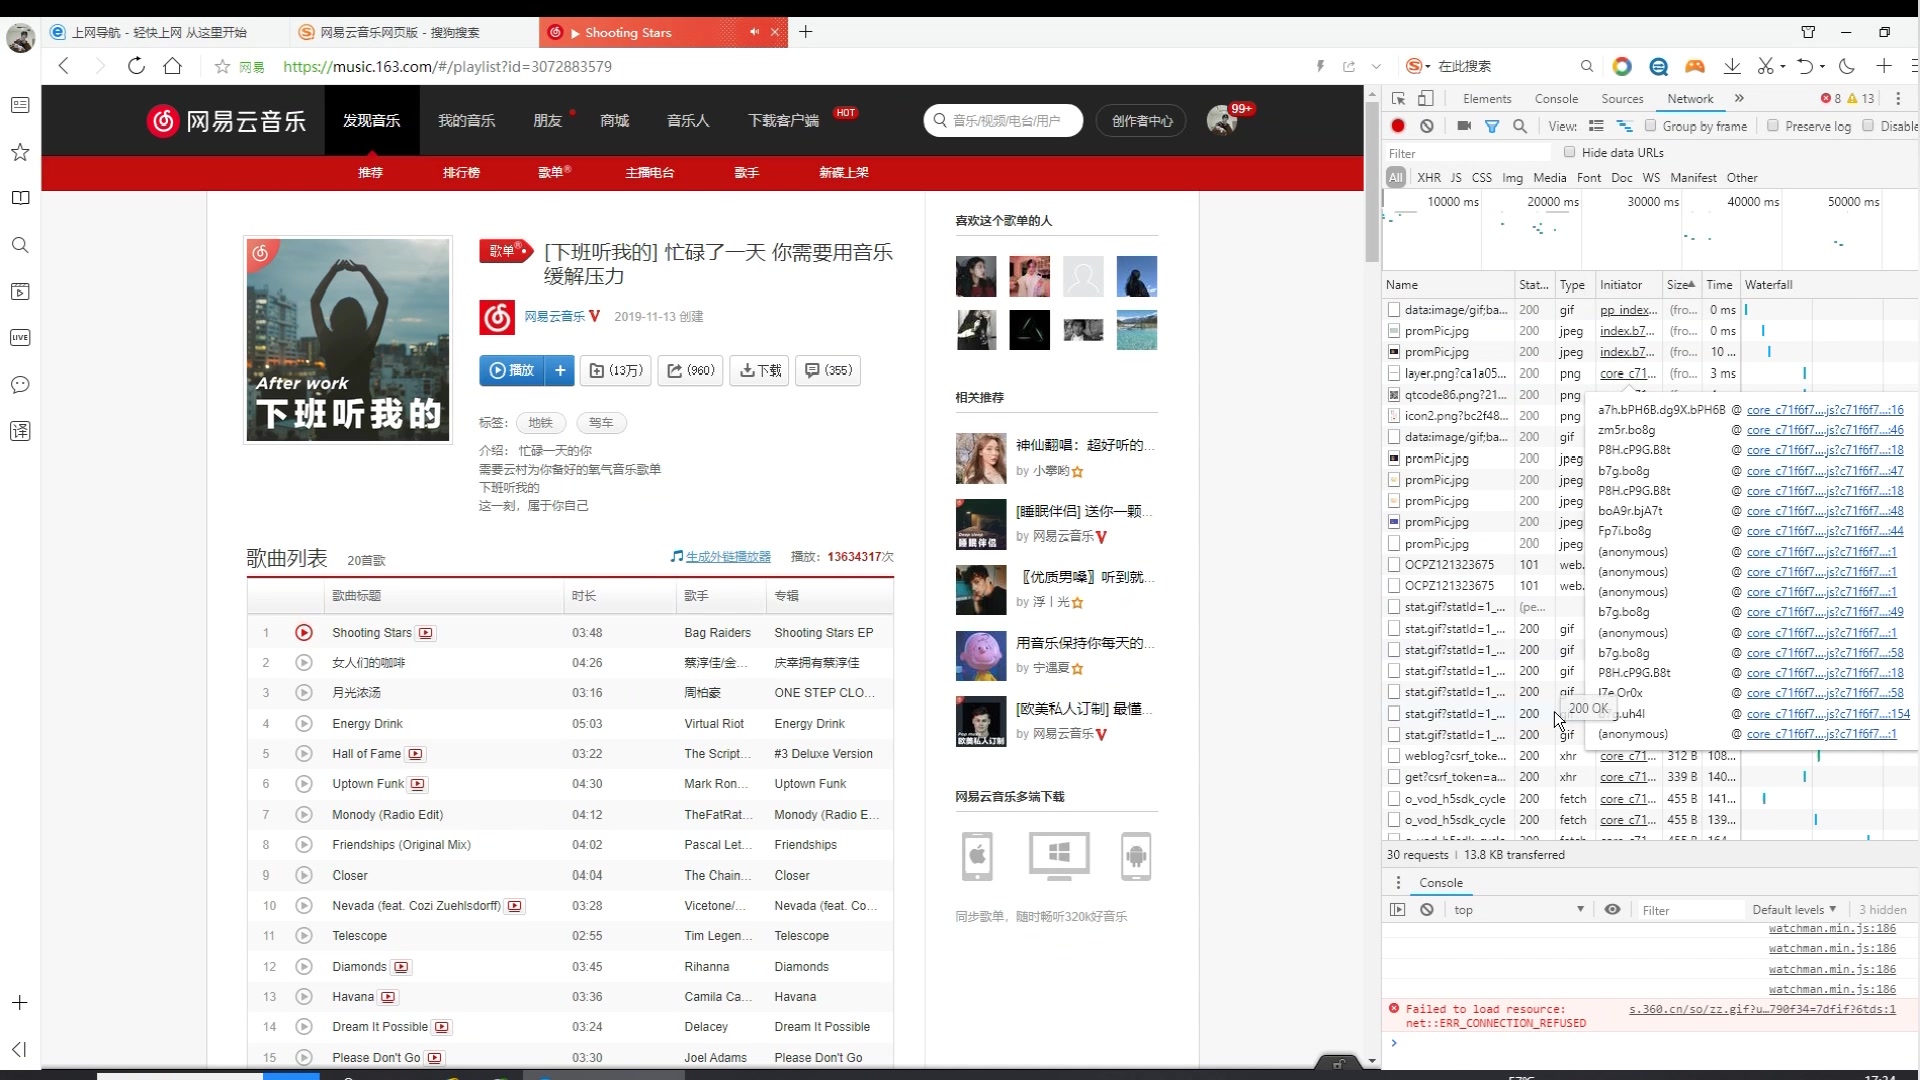Click the share playlist icon button (960)
This screenshot has height=1080, width=1920.
[x=690, y=370]
